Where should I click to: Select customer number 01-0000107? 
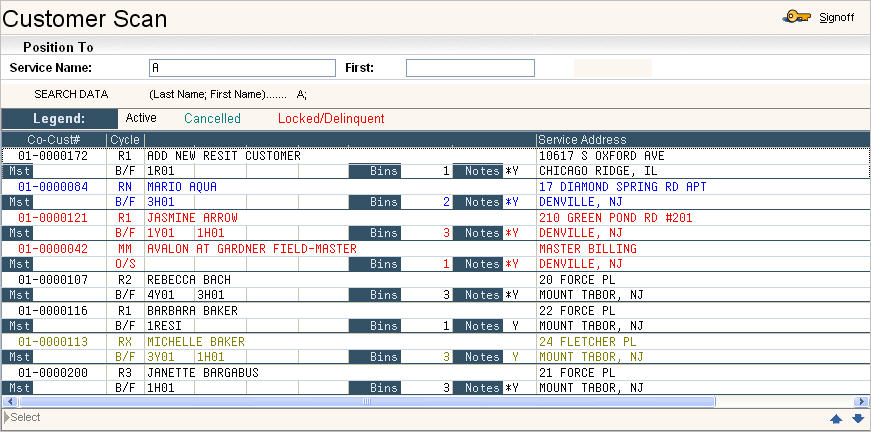click(53, 280)
